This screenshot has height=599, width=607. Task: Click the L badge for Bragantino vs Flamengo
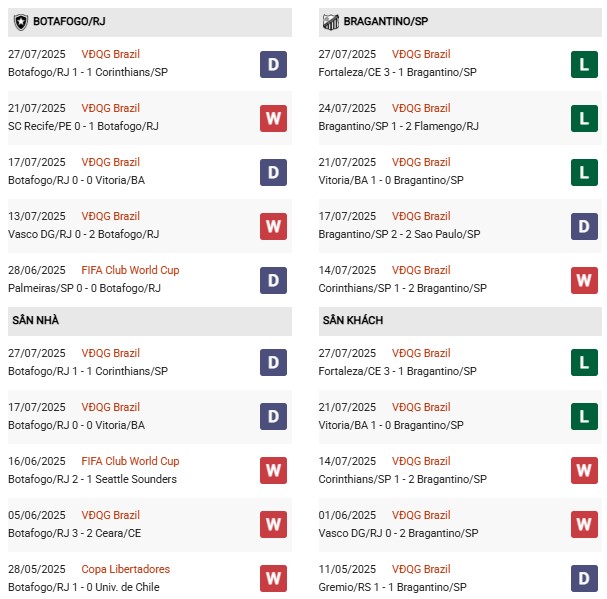pyautogui.click(x=584, y=118)
